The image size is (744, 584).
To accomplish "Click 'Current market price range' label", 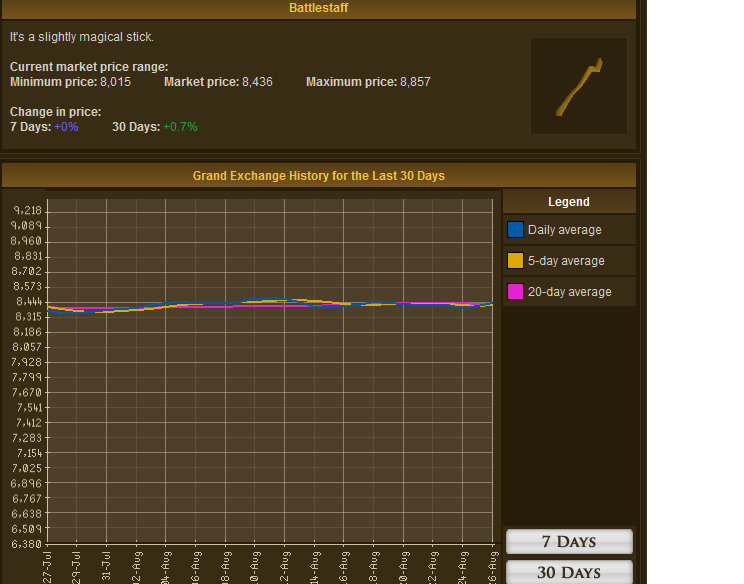I will click(89, 67).
